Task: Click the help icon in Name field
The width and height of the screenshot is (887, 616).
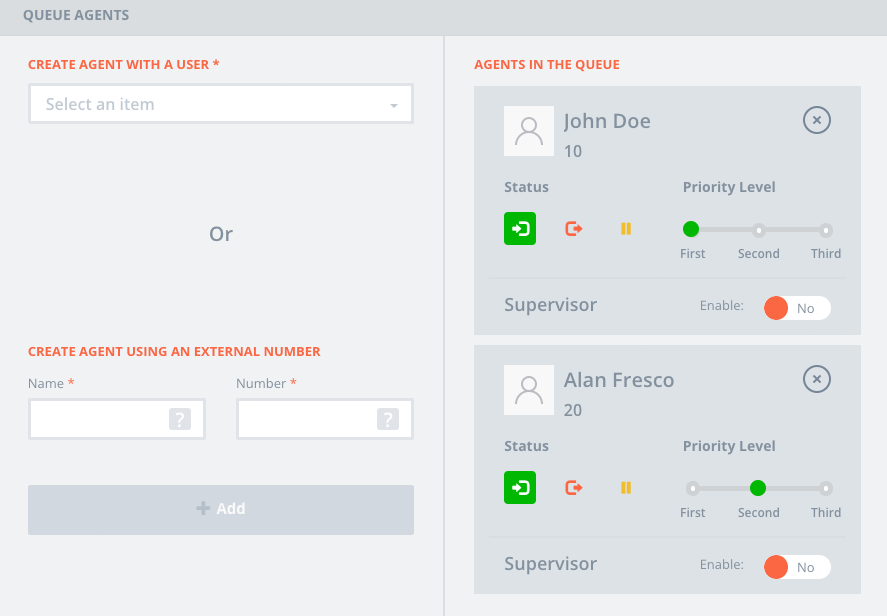Action: pyautogui.click(x=180, y=420)
